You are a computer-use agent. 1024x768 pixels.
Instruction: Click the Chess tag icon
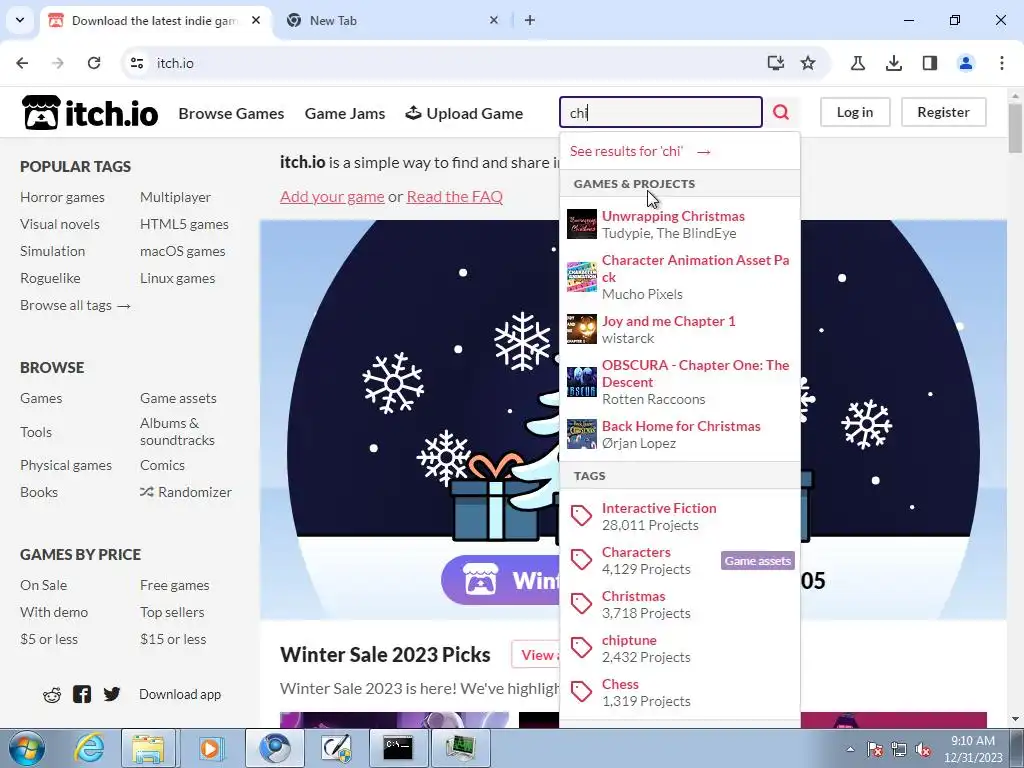[x=581, y=692]
